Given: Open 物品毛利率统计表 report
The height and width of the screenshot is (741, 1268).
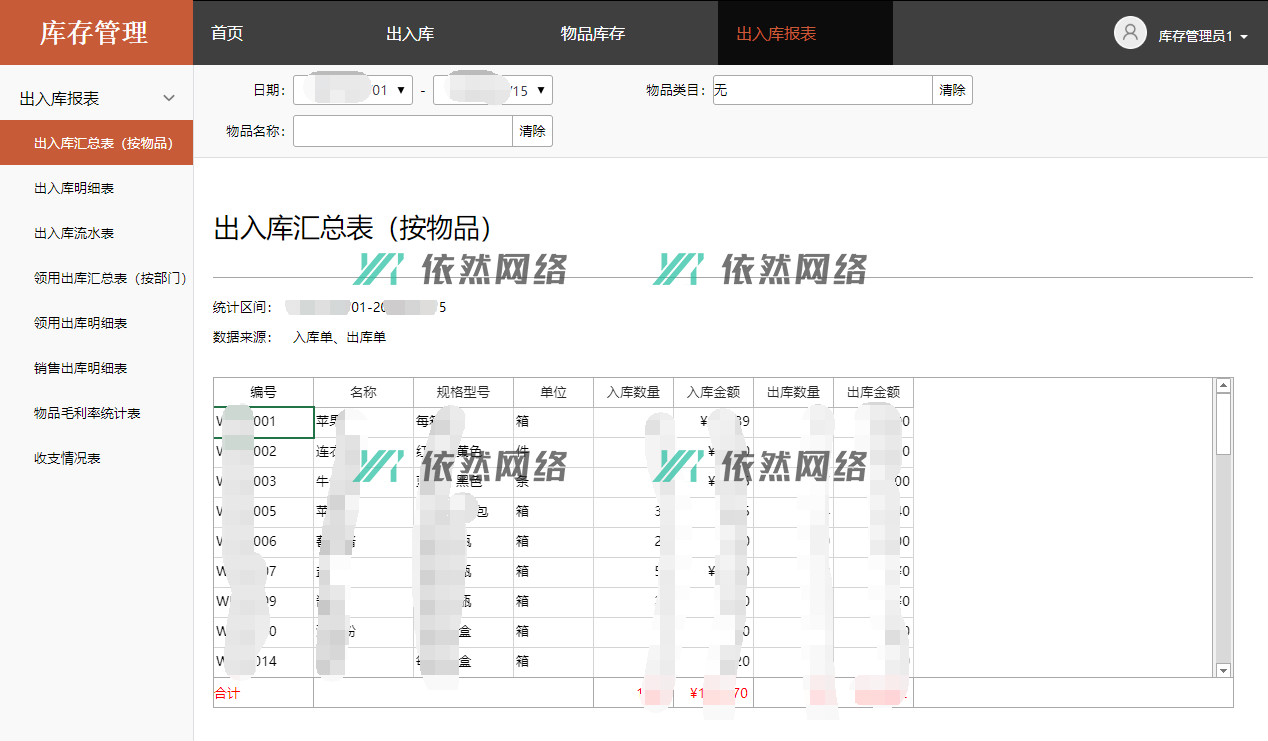Looking at the screenshot, I should coord(87,413).
